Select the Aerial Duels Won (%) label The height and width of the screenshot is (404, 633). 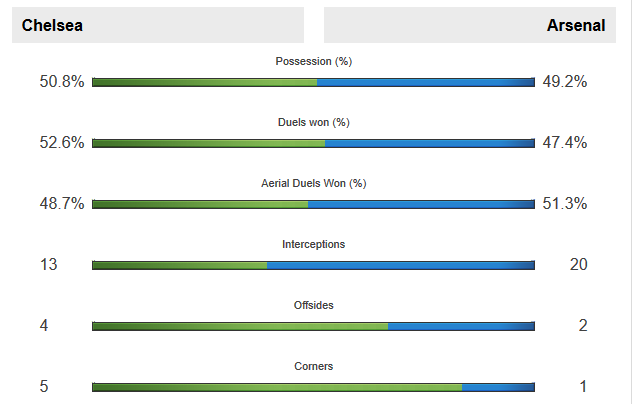(314, 183)
